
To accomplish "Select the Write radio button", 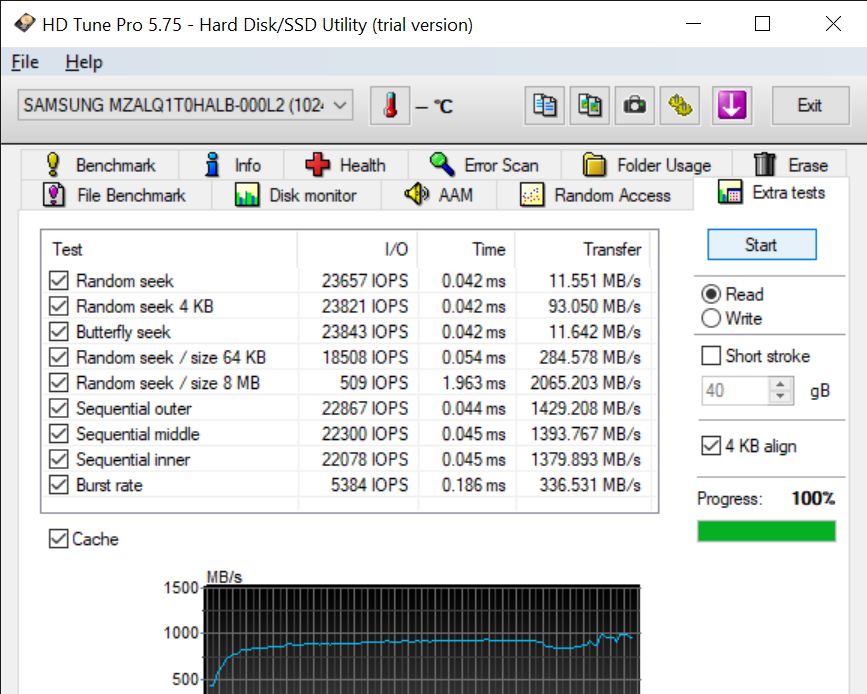I will tap(711, 319).
